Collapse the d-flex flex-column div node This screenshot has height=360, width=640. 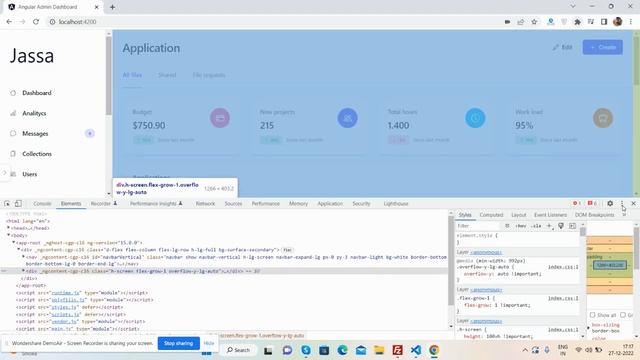point(18,249)
